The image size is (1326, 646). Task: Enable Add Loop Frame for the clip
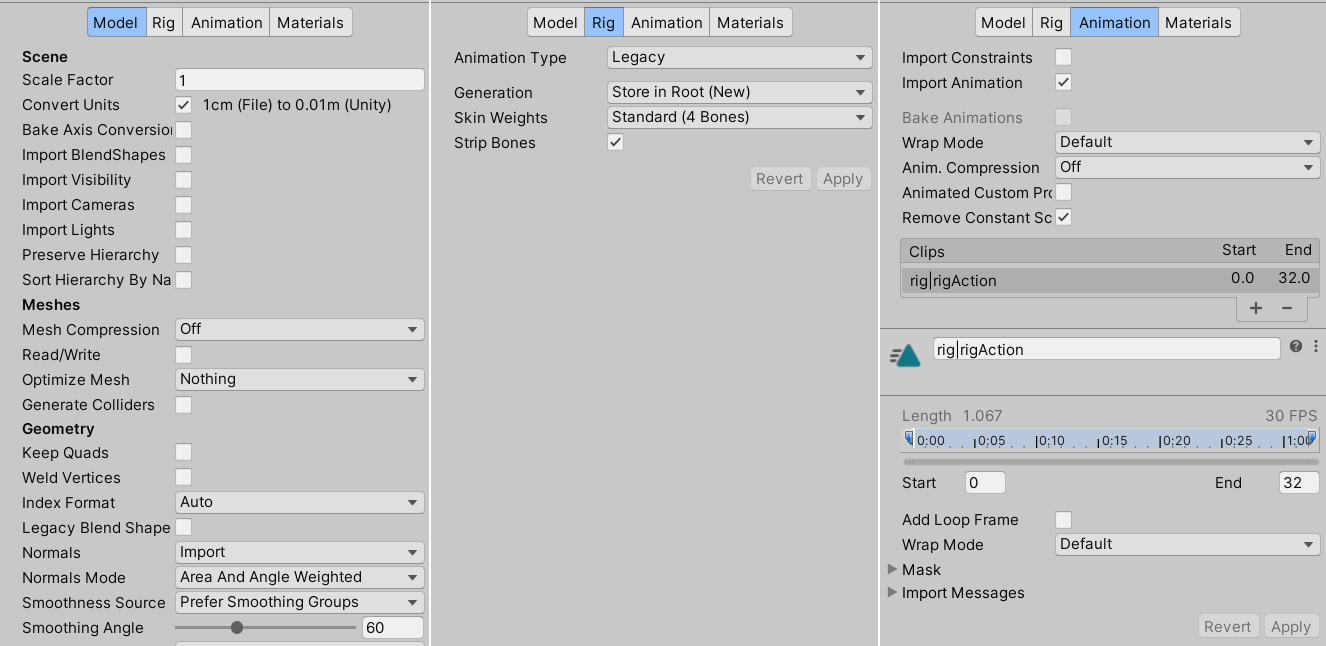click(x=1063, y=519)
